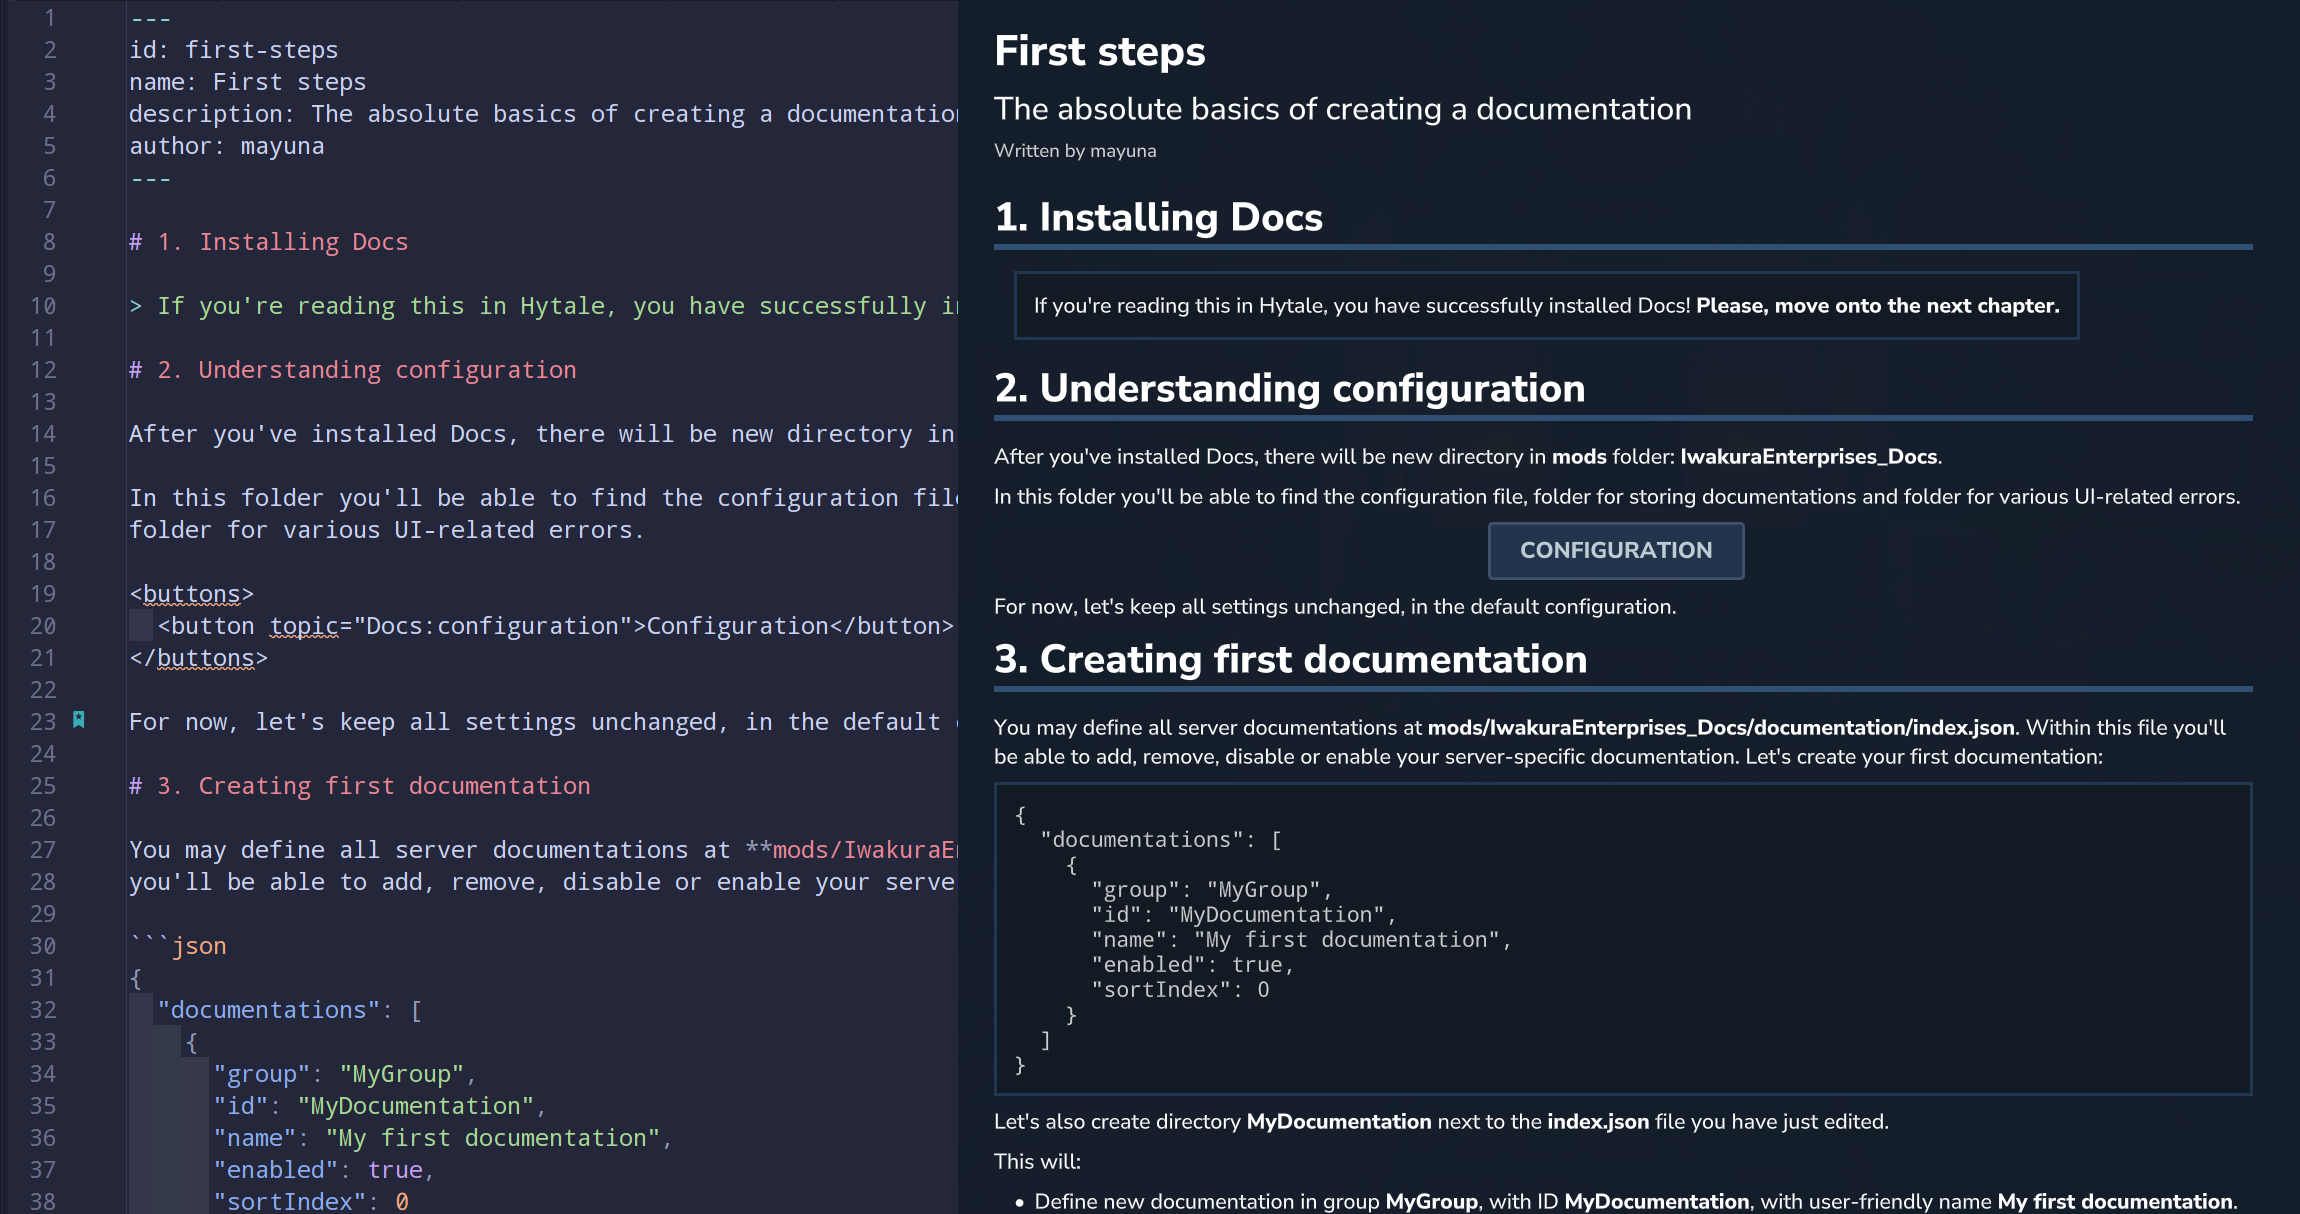Image resolution: width=2300 pixels, height=1214 pixels.
Task: Select the heading "1. Installing Docs"
Action: [1158, 217]
